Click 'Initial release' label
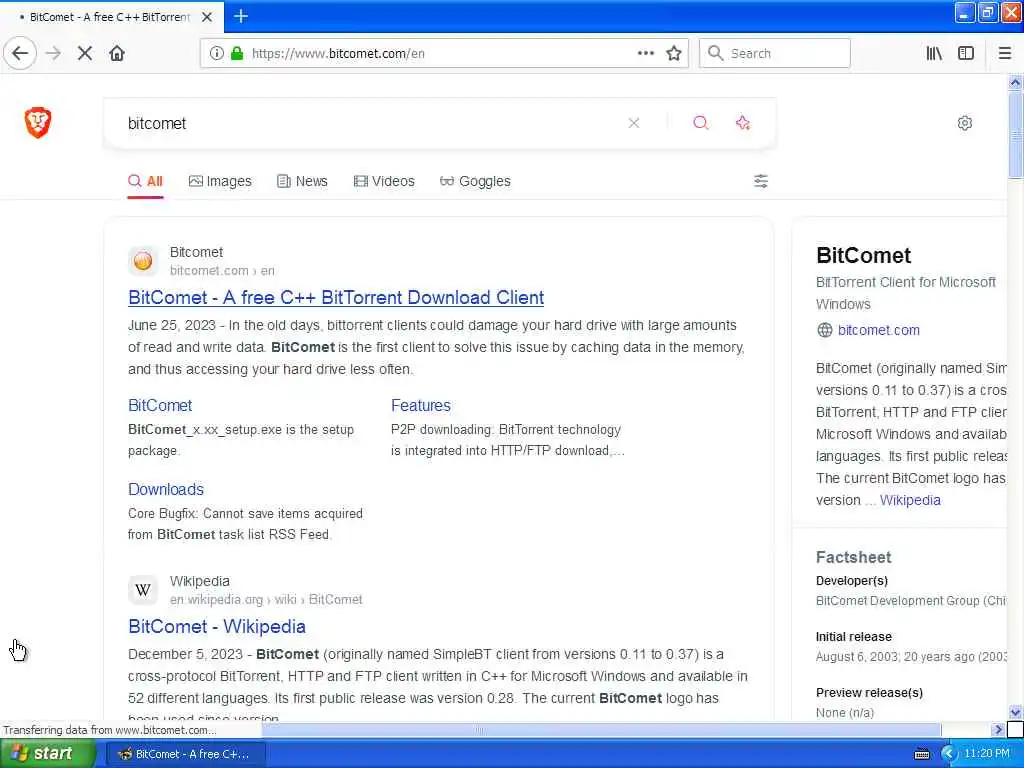The image size is (1024, 768). 854,637
